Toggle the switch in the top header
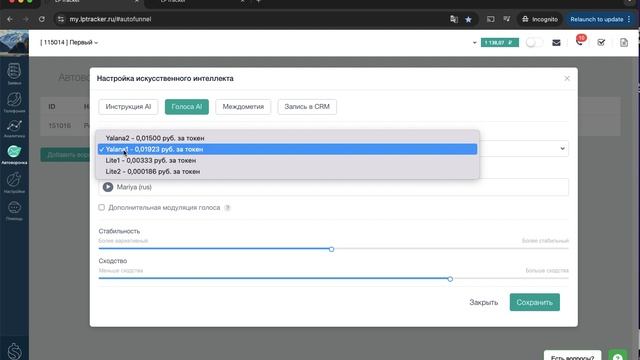The height and width of the screenshot is (360, 640). [x=534, y=42]
